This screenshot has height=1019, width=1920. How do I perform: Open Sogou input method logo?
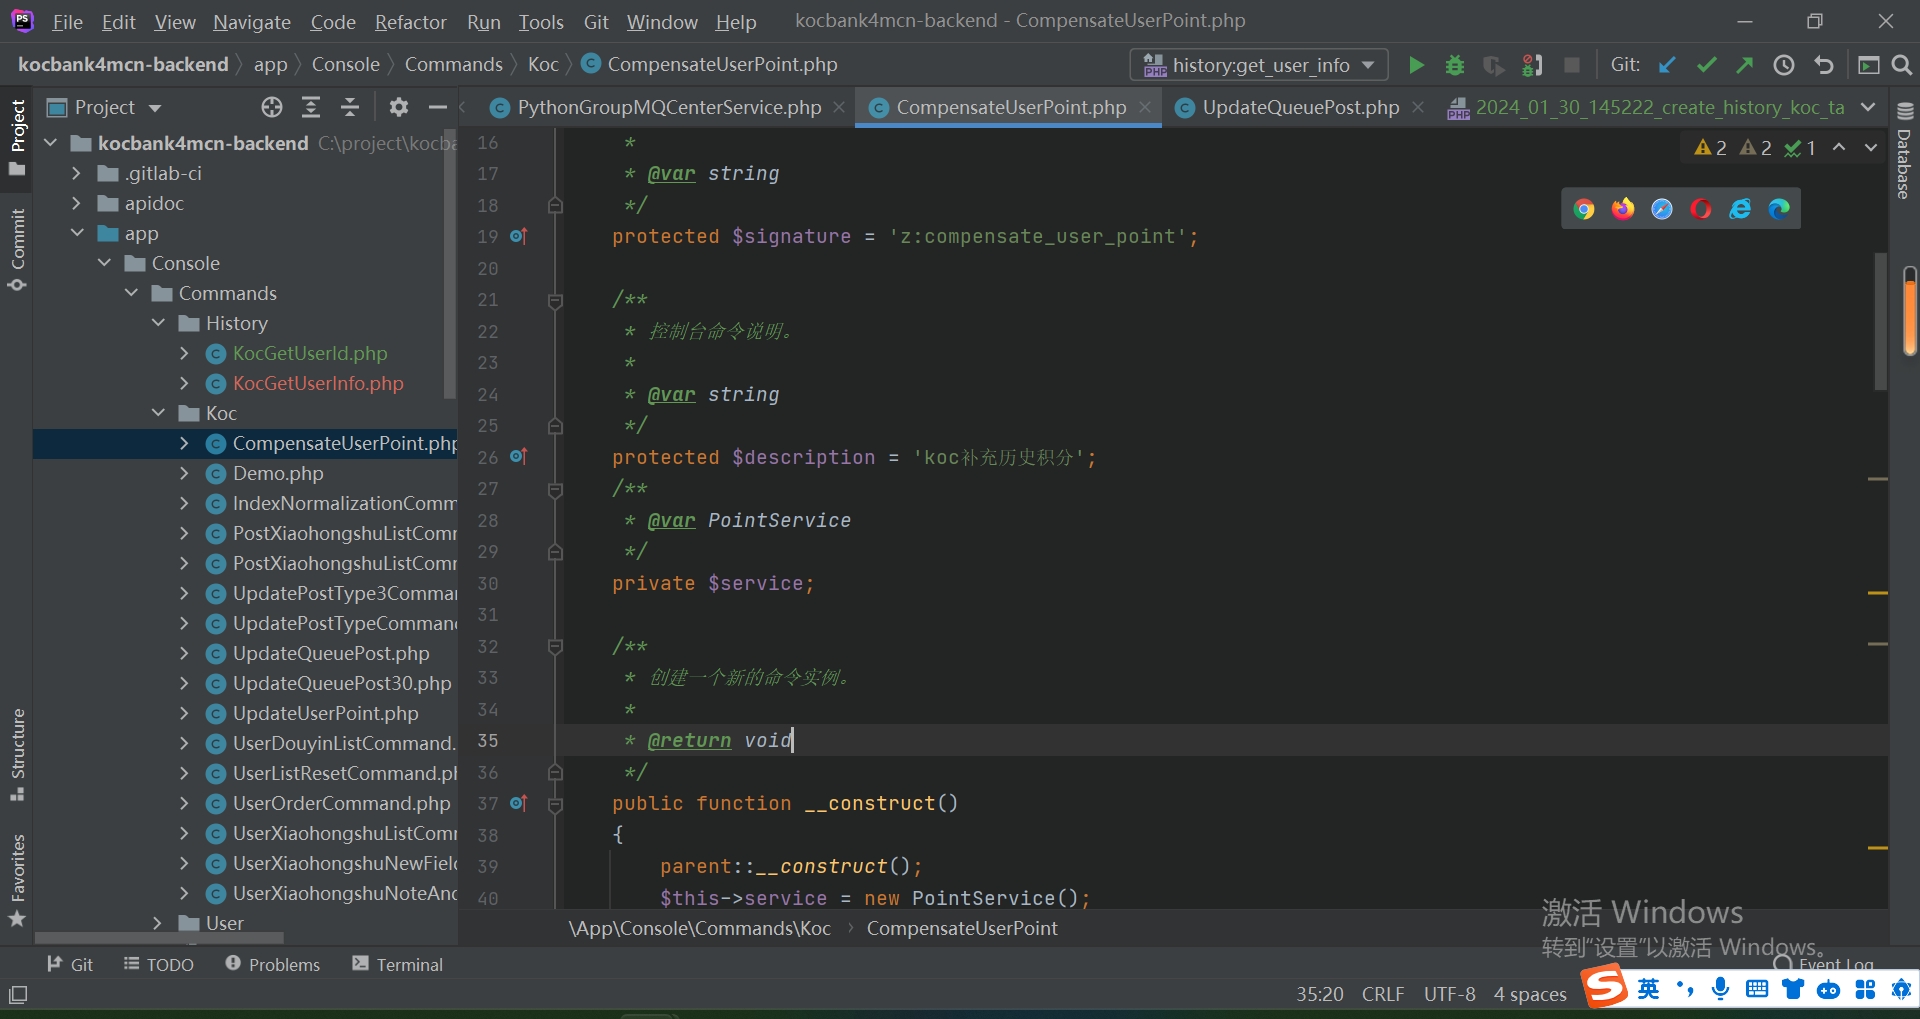(1605, 987)
